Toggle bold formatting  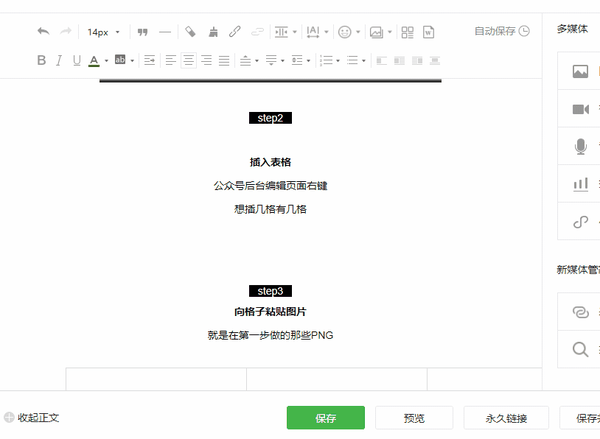[41, 60]
